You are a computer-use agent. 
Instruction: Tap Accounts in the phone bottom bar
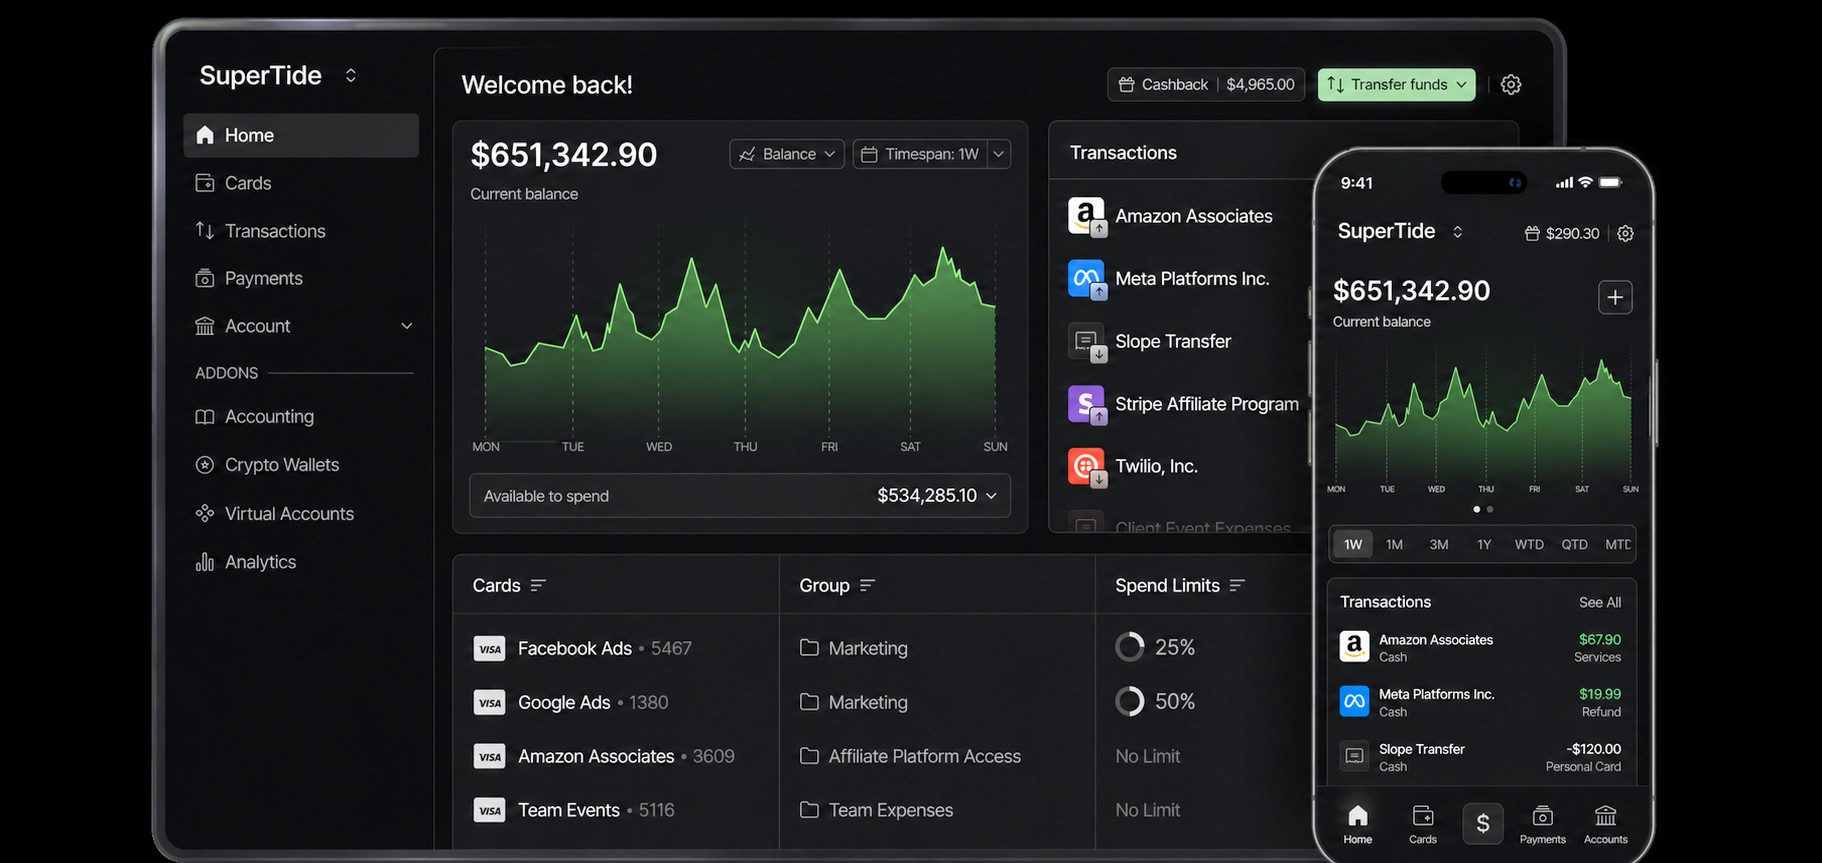coord(1606,824)
